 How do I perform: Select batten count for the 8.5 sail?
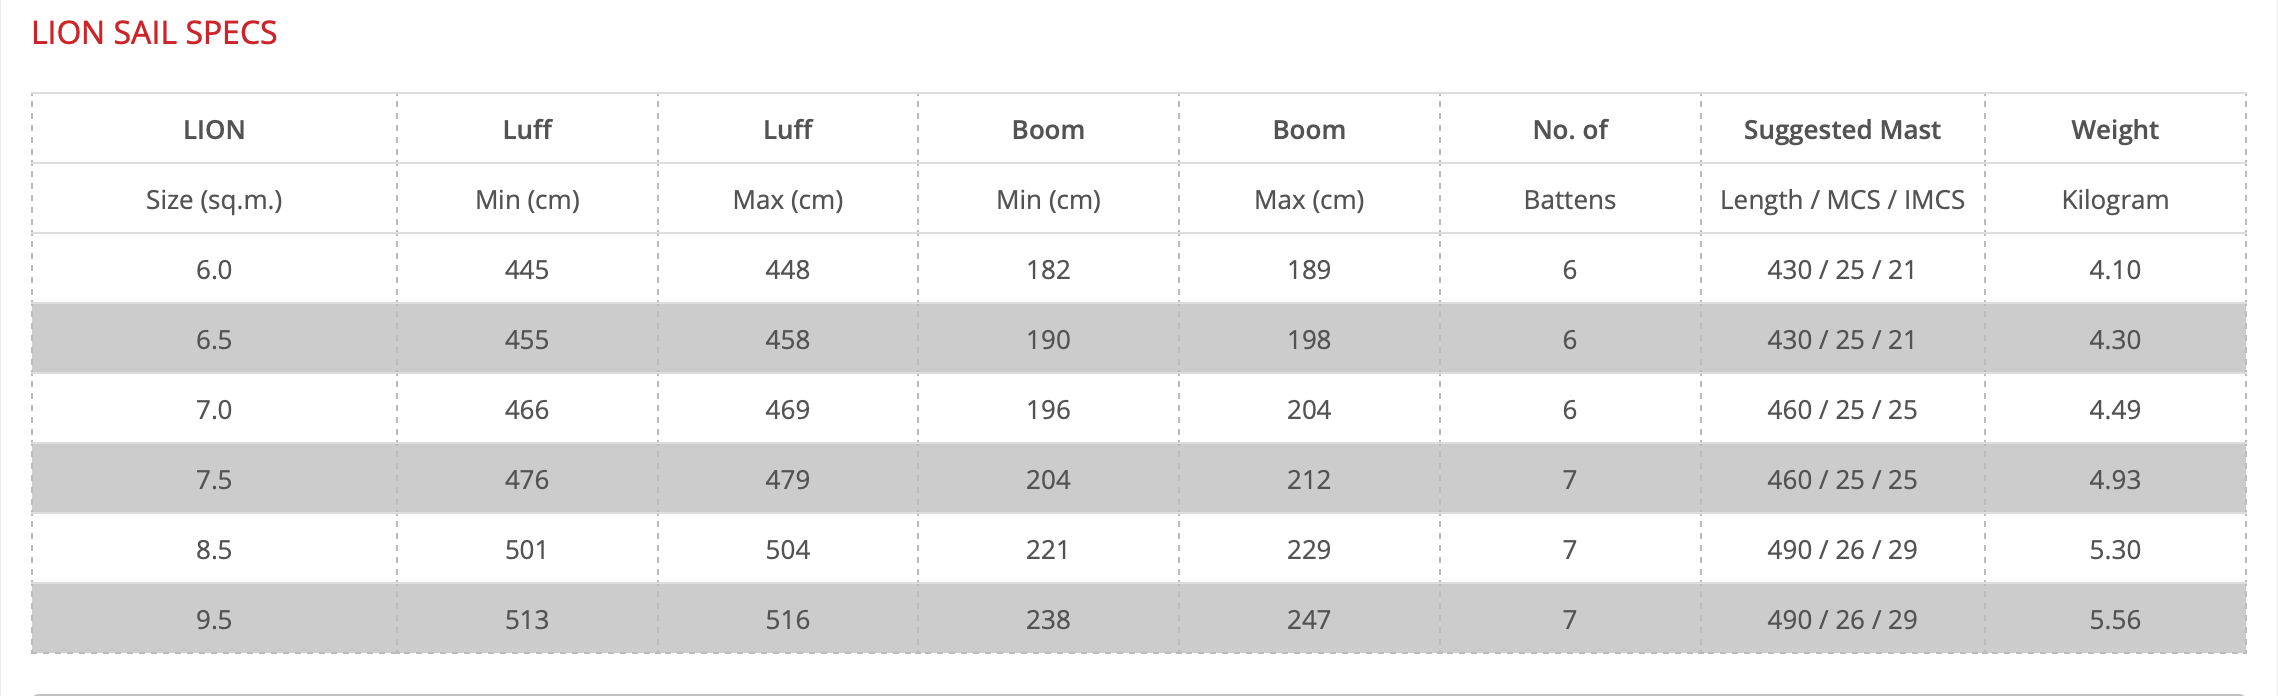pos(1569,550)
